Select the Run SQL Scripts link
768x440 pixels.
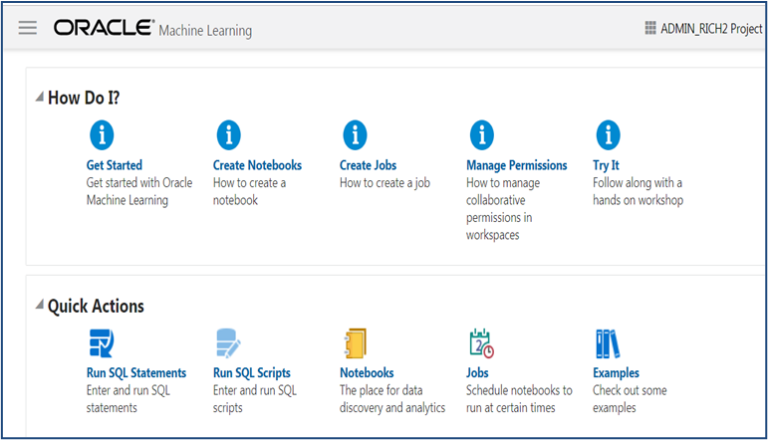point(252,373)
